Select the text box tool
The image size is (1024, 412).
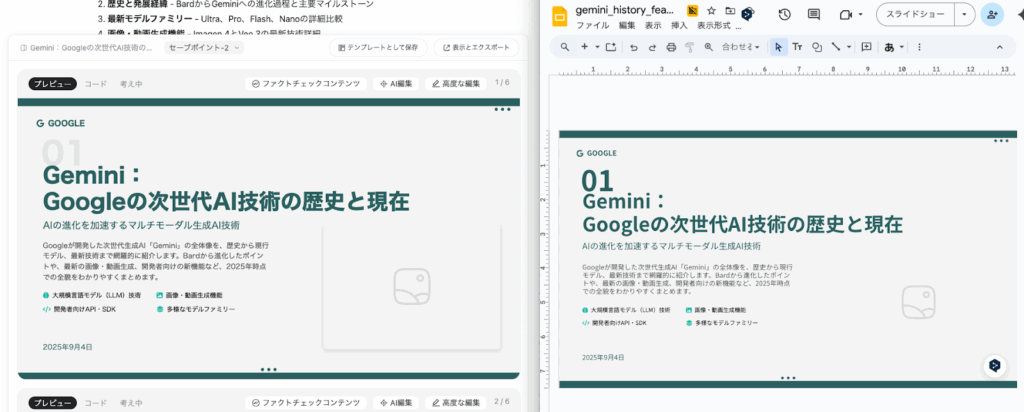797,47
